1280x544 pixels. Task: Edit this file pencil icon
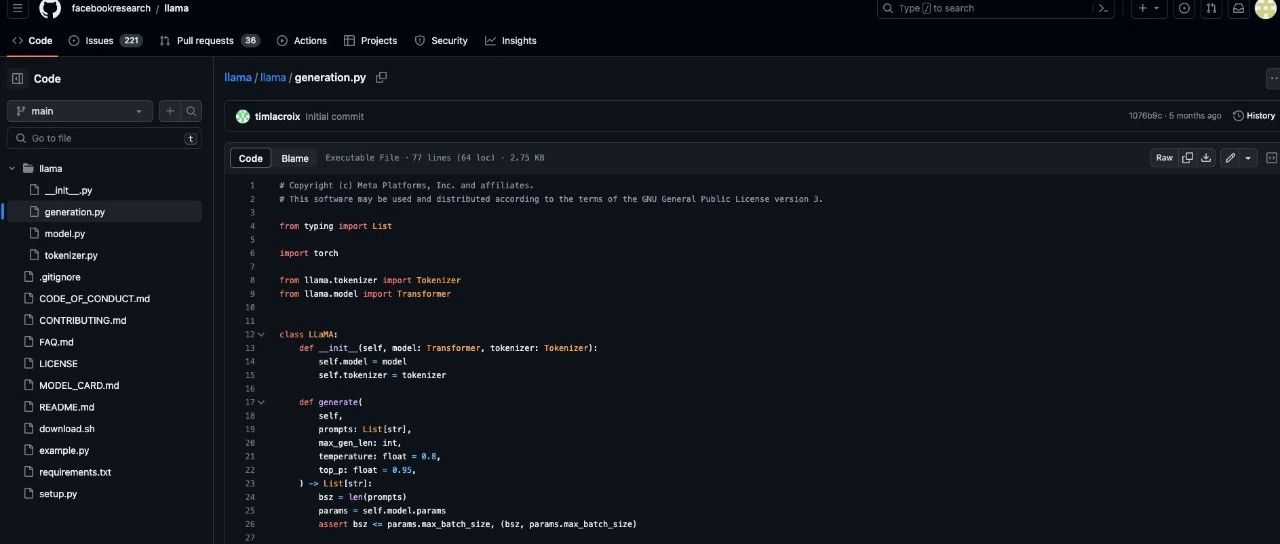coord(1230,158)
